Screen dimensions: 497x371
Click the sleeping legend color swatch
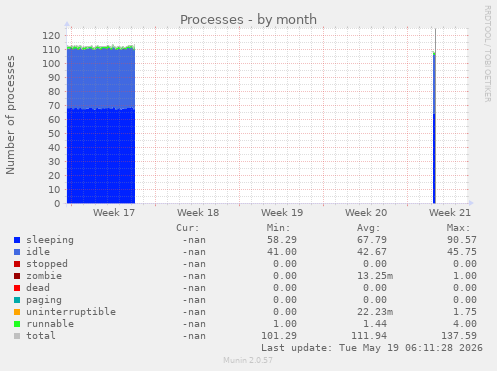point(17,240)
